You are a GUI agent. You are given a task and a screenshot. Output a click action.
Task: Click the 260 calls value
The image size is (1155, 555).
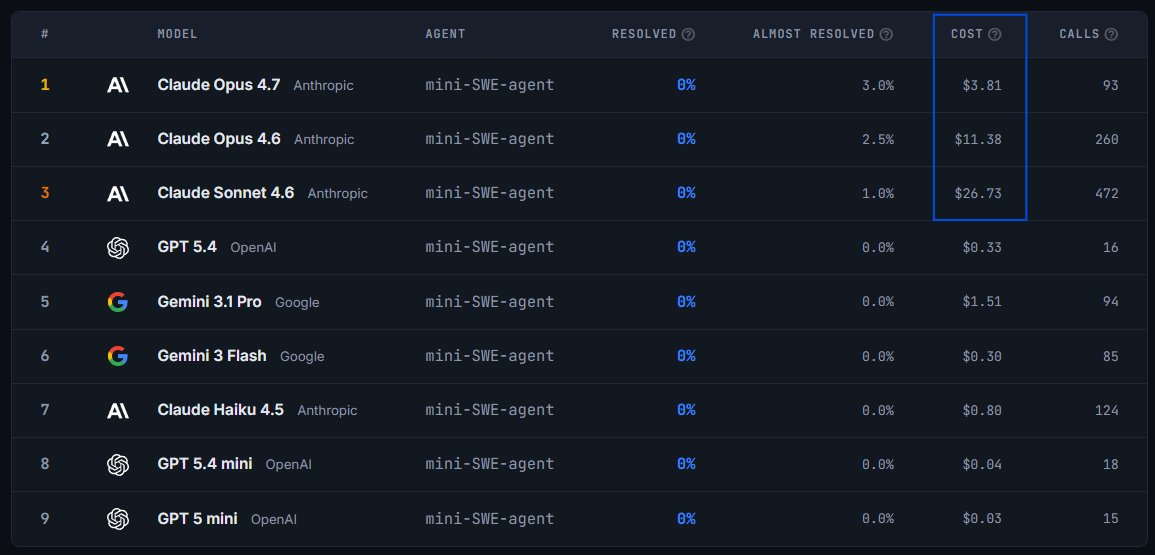point(1107,139)
